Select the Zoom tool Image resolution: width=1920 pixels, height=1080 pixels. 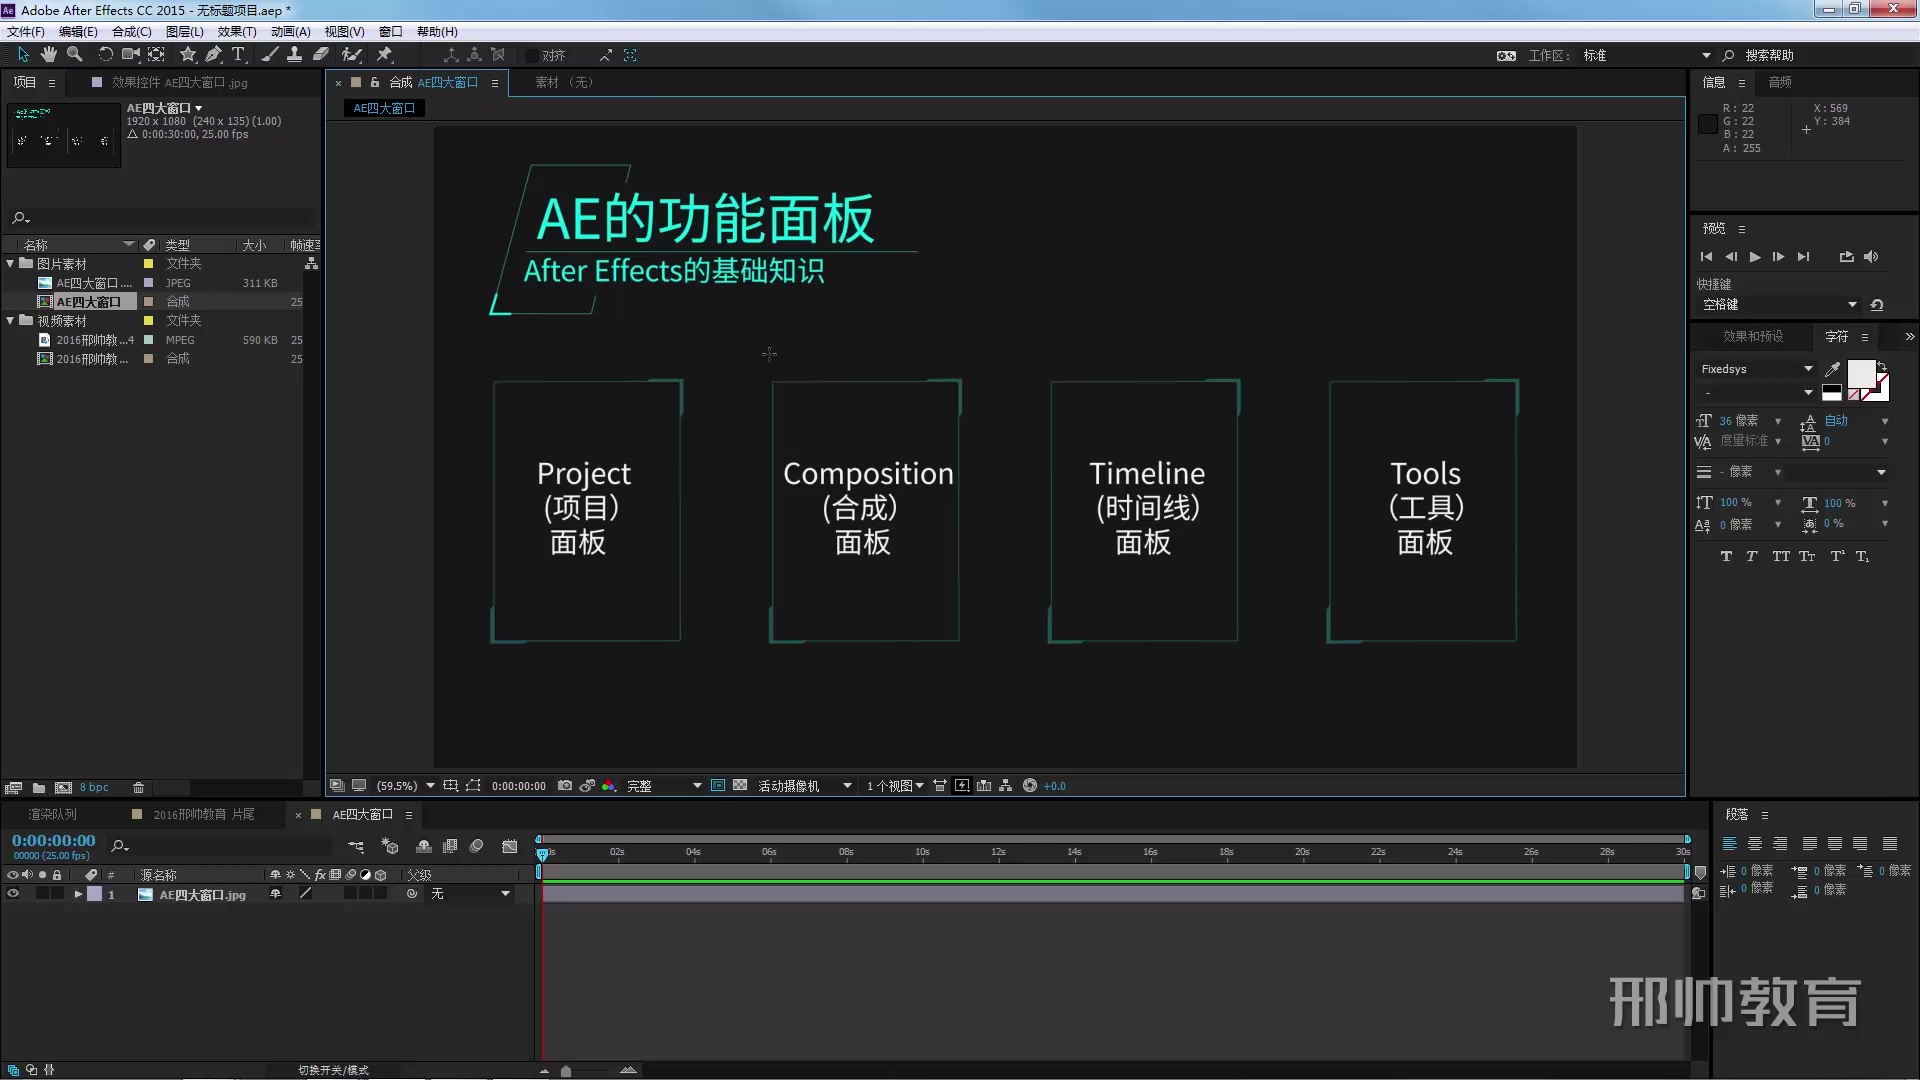[74, 55]
